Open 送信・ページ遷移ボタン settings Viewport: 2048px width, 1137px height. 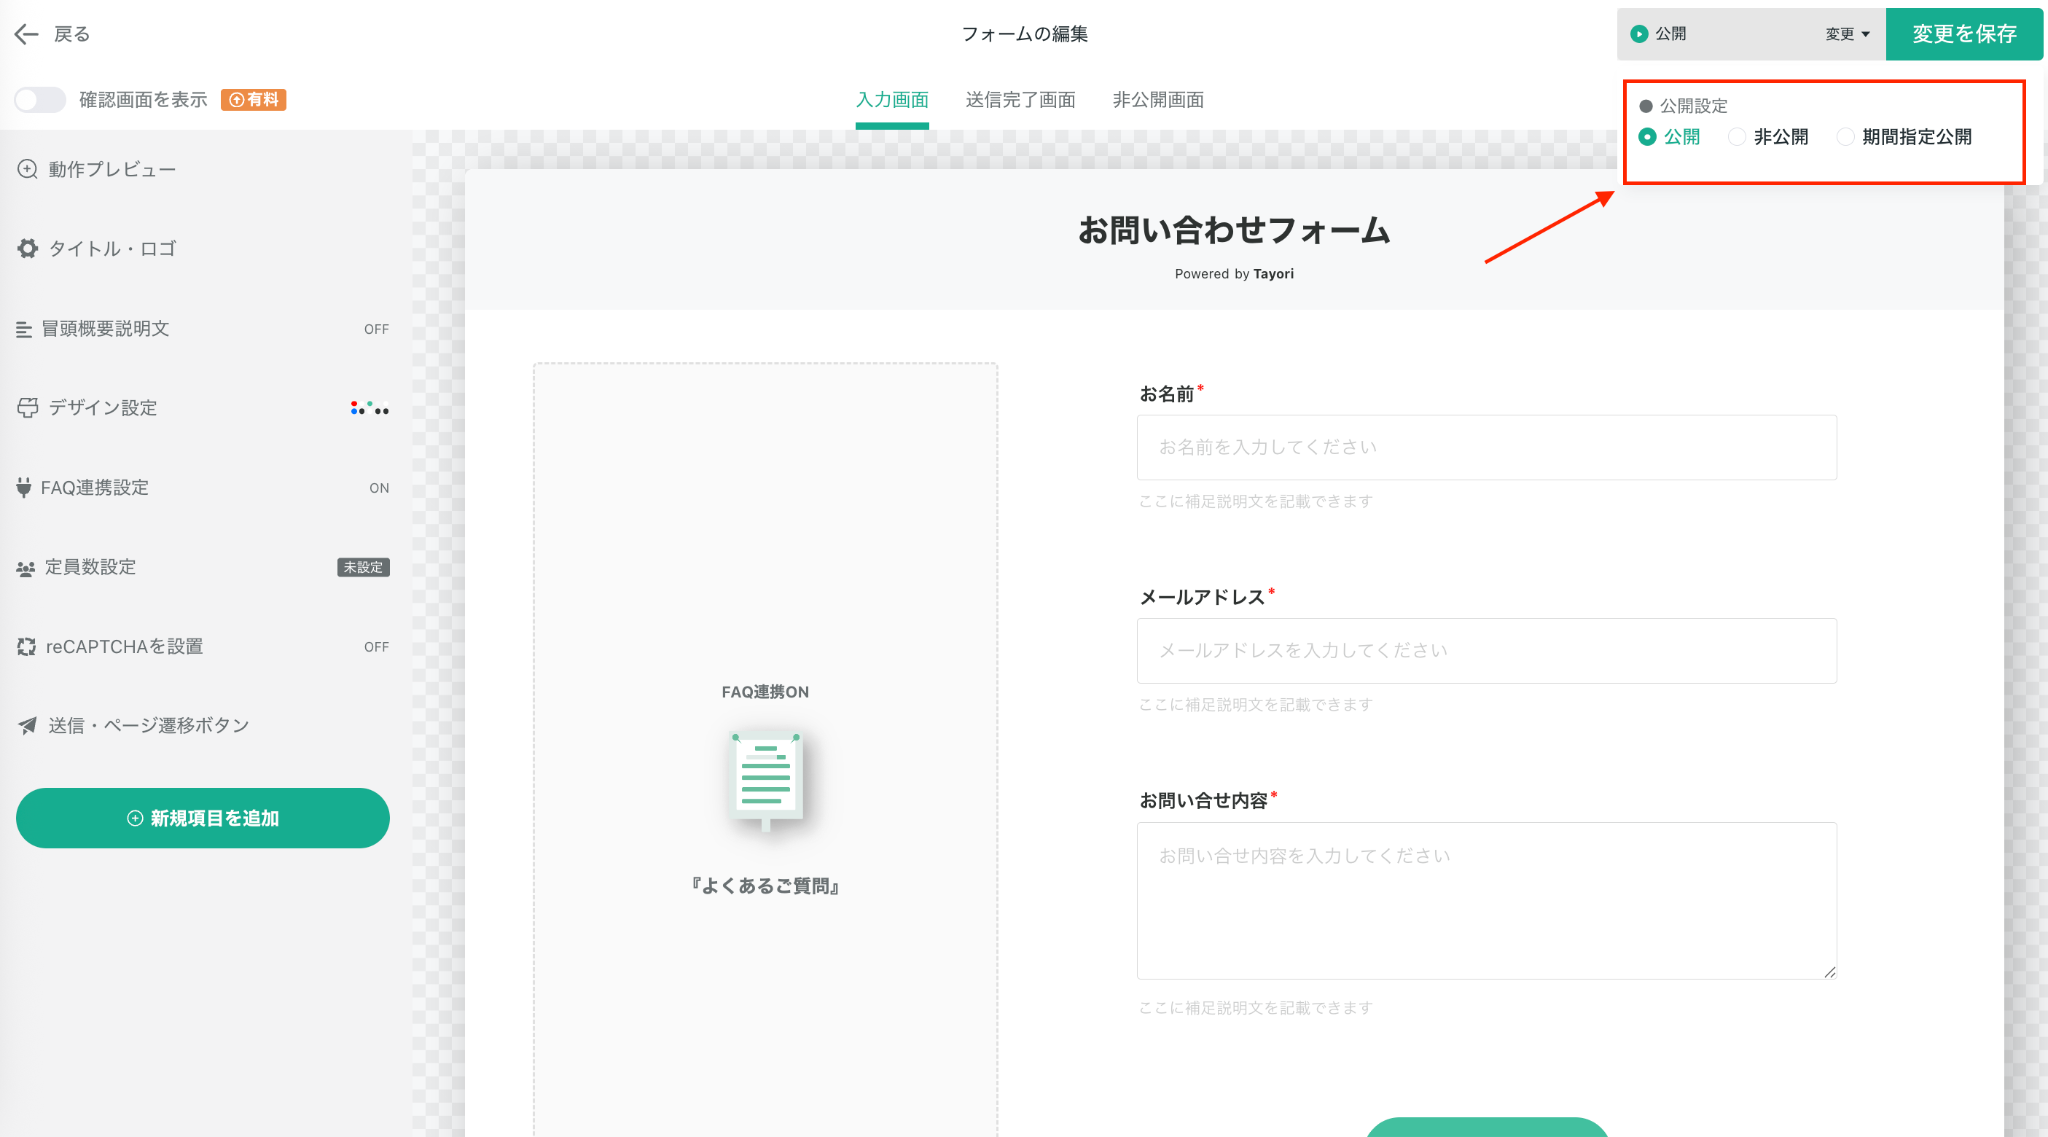coord(148,726)
